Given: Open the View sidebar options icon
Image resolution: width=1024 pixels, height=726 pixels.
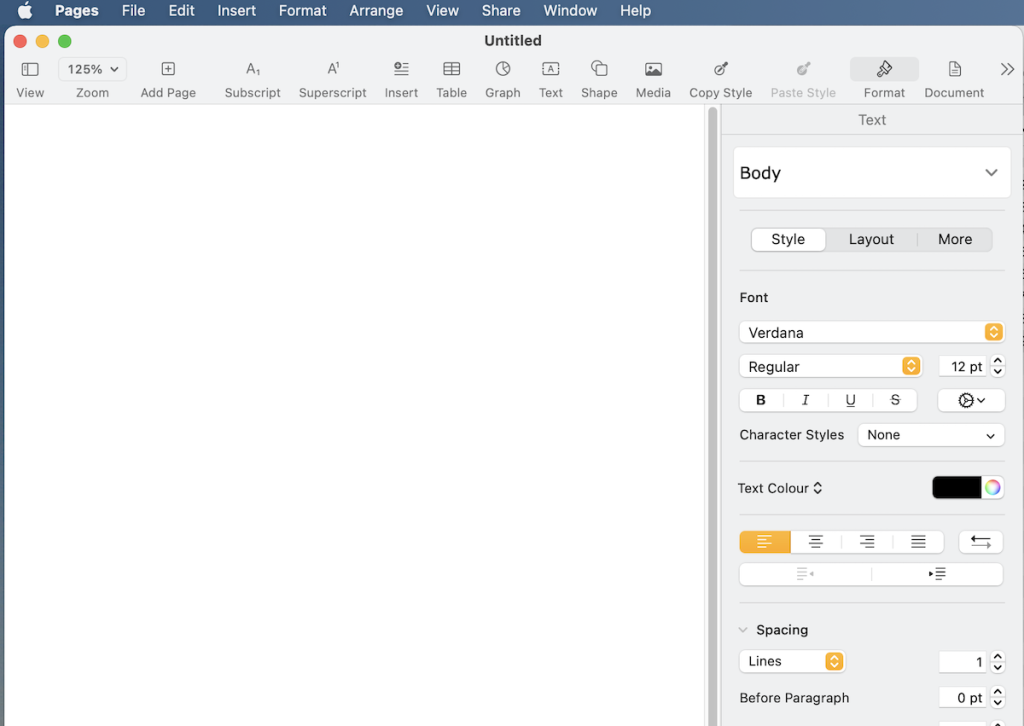Looking at the screenshot, I should (x=30, y=69).
